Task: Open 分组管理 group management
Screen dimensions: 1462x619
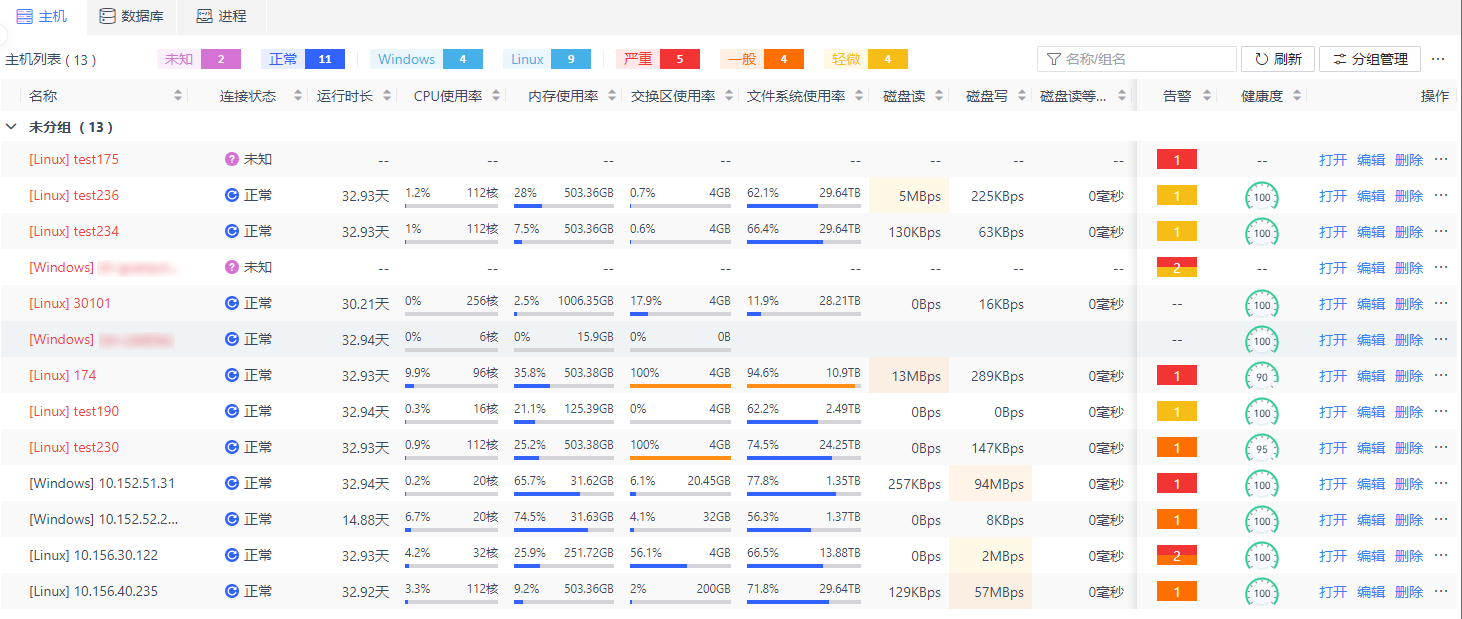Action: pyautogui.click(x=1370, y=59)
